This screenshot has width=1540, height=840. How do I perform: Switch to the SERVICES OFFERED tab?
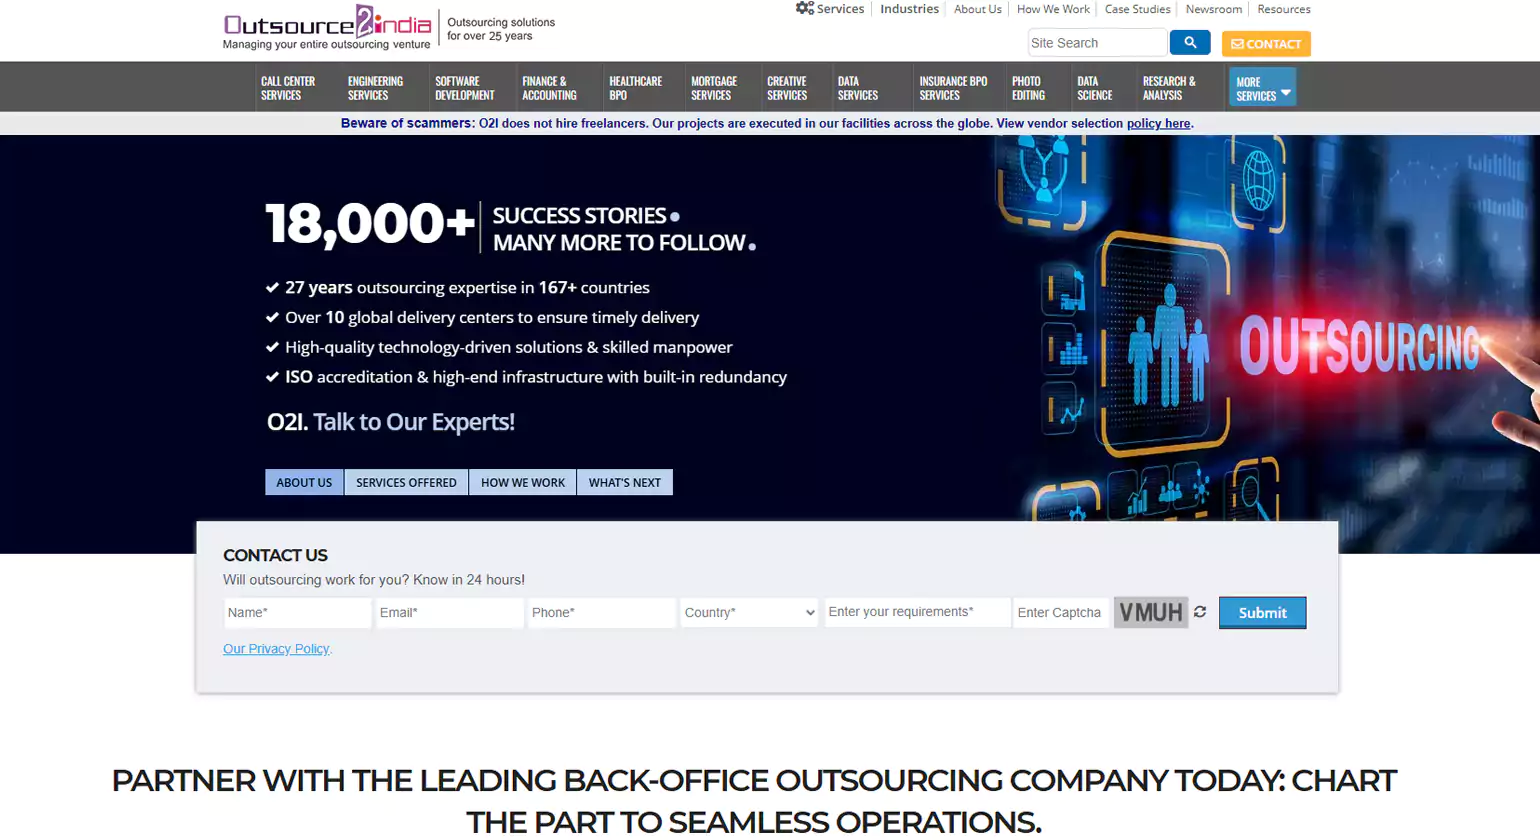tap(406, 481)
